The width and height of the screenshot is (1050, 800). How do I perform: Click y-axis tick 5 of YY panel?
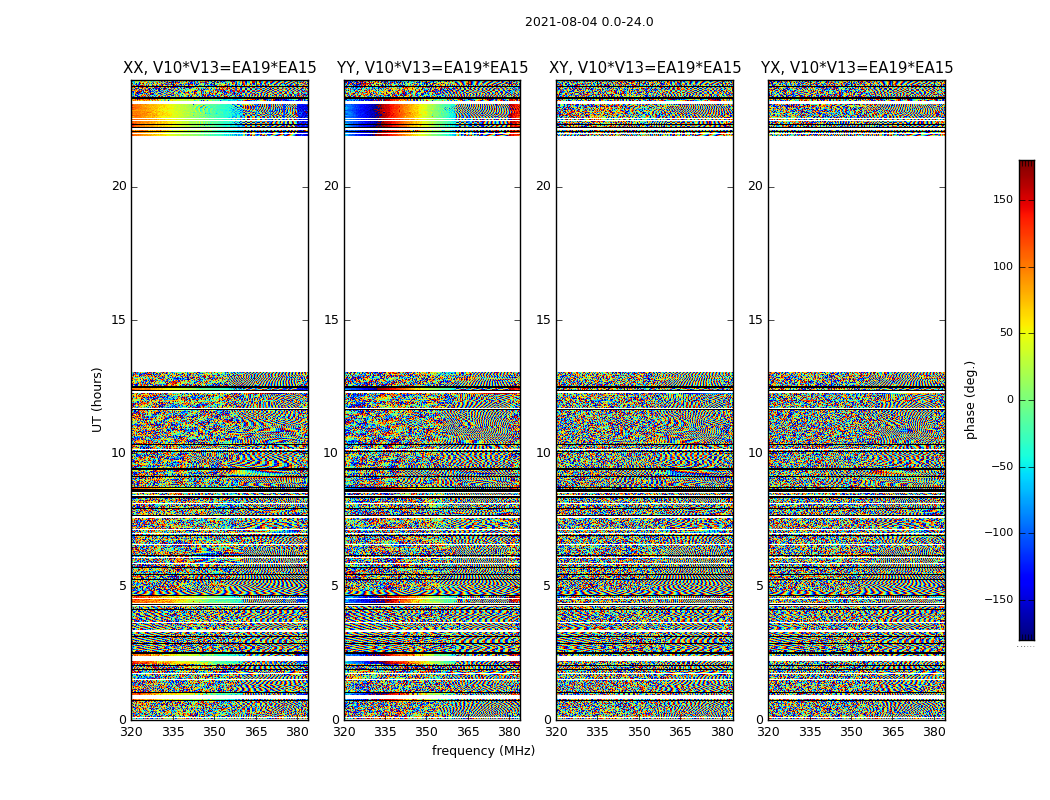pyautogui.click(x=335, y=586)
